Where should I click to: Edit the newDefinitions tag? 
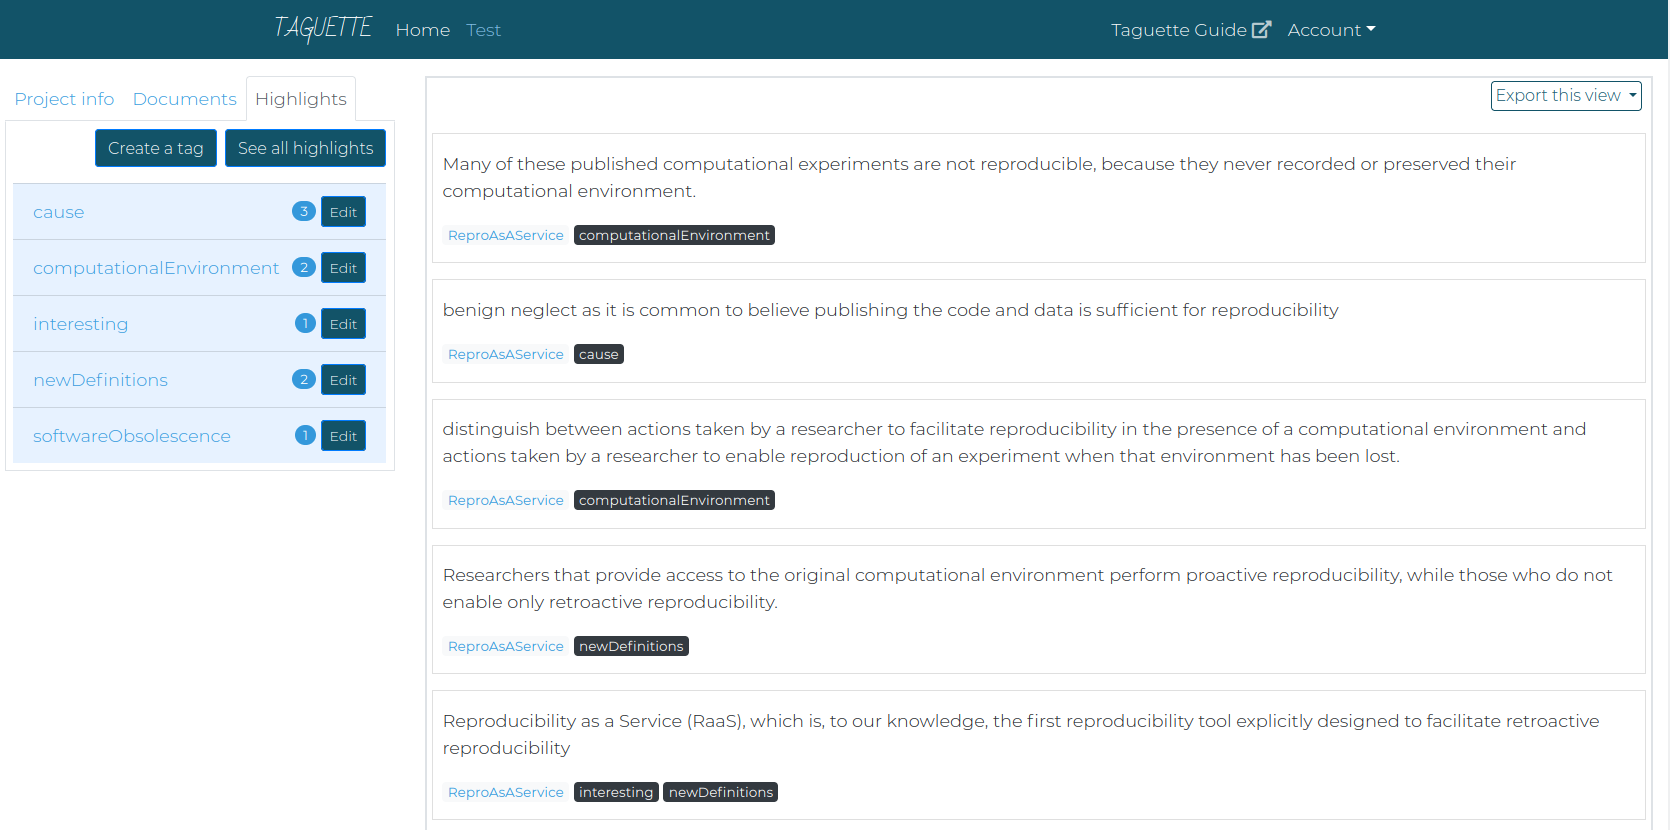[x=343, y=380]
